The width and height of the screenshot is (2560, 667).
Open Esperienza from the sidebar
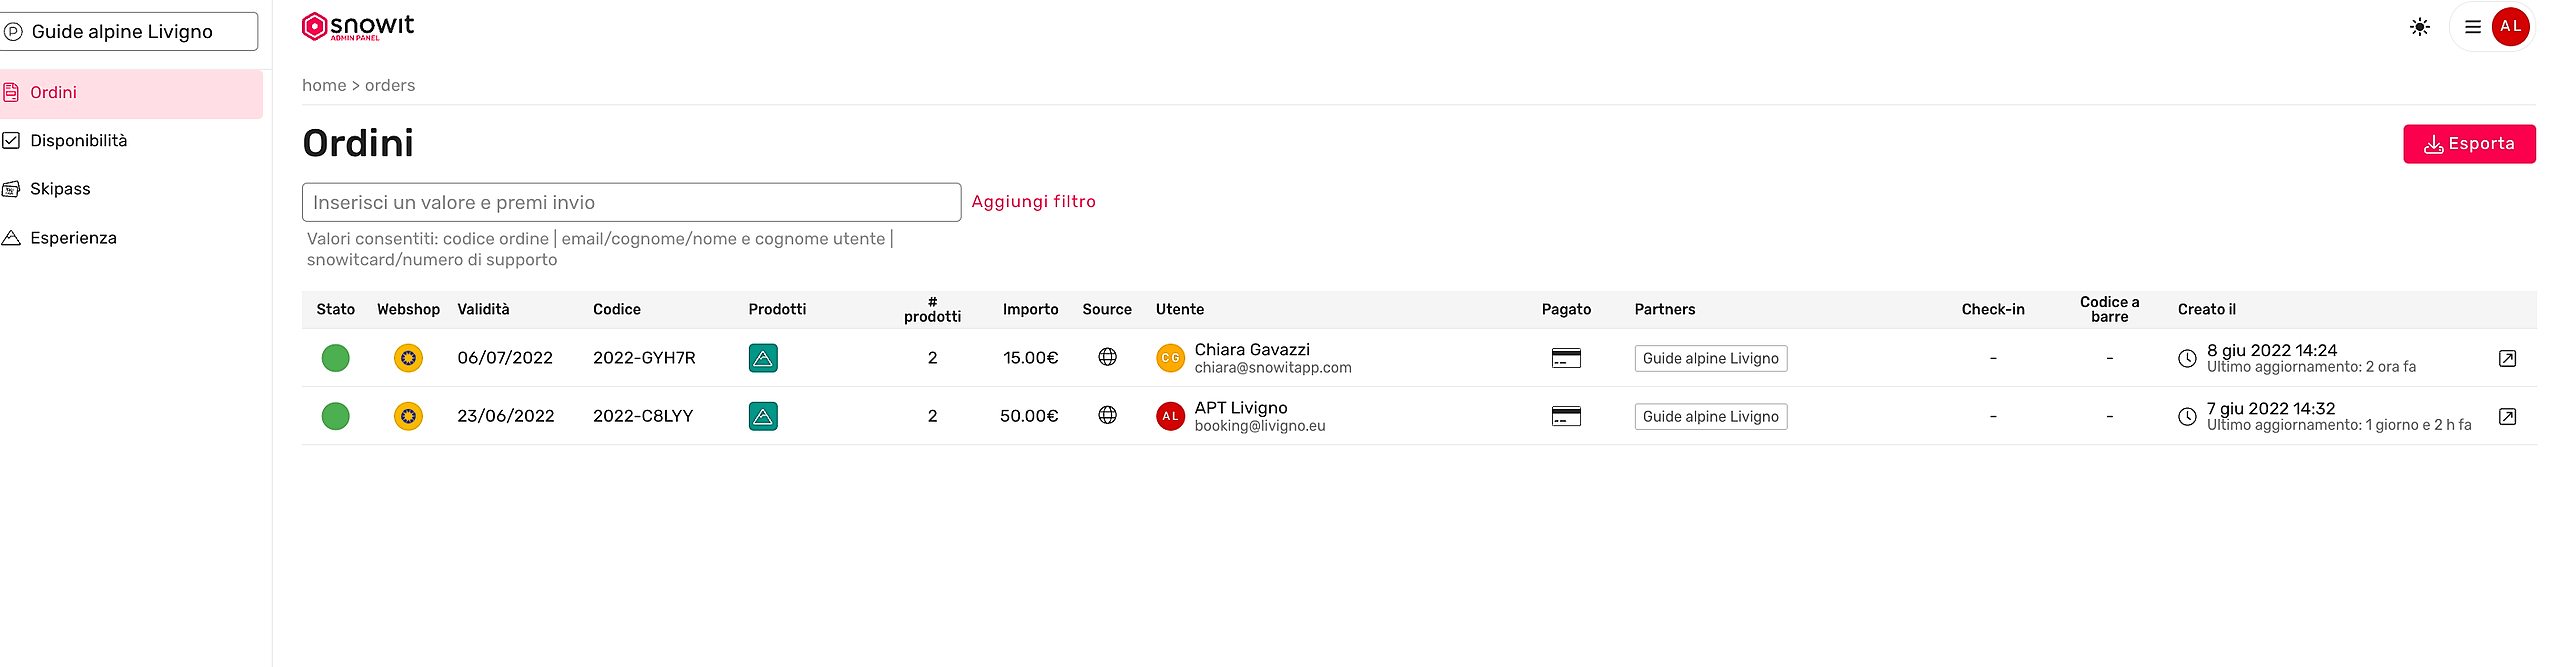[x=73, y=238]
